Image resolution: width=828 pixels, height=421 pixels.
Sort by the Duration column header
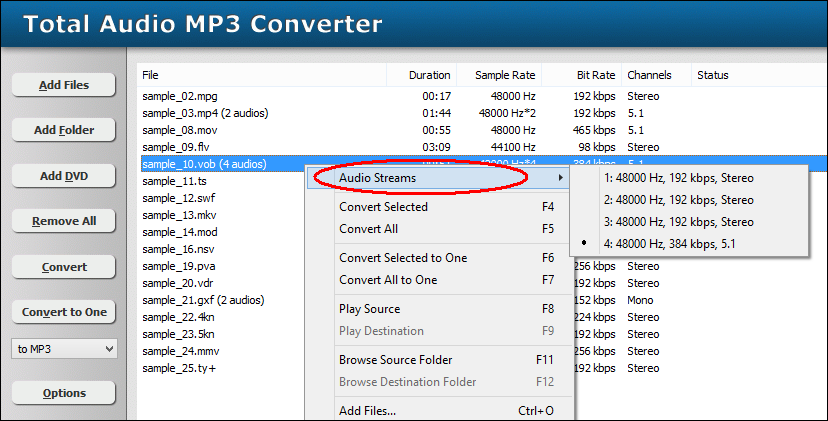[x=421, y=75]
